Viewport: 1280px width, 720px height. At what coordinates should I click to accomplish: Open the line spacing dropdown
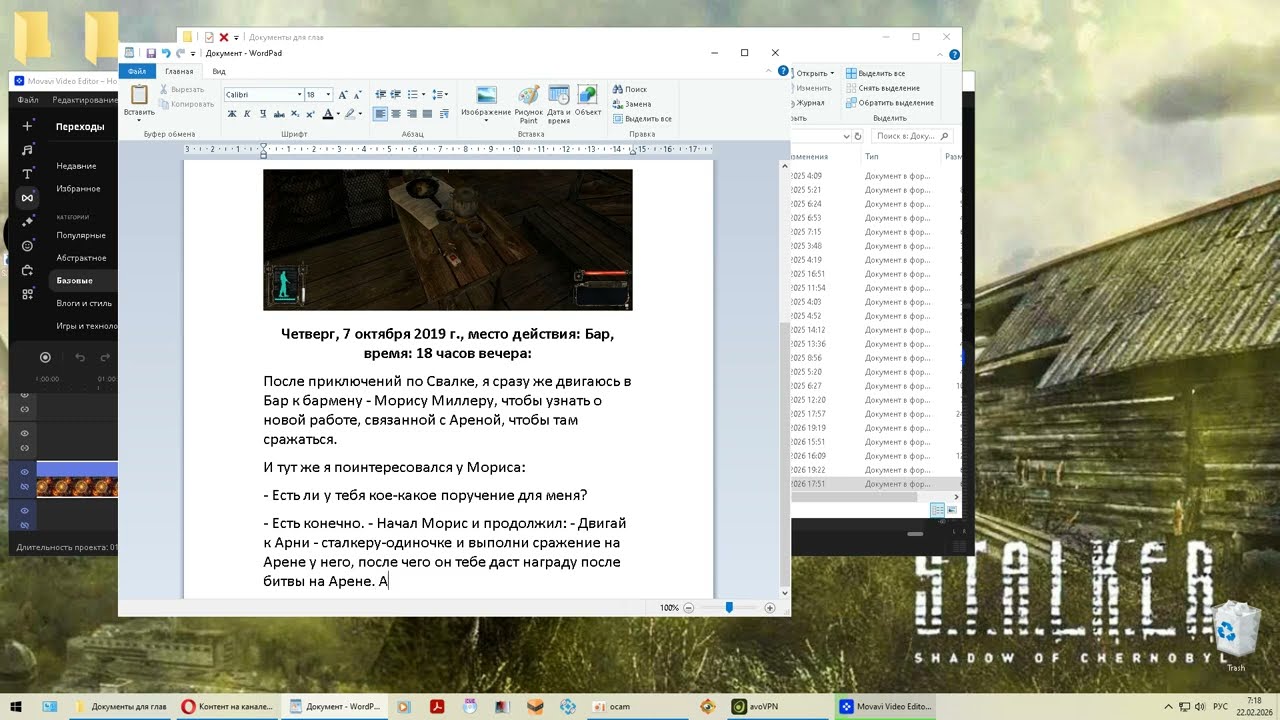point(440,94)
